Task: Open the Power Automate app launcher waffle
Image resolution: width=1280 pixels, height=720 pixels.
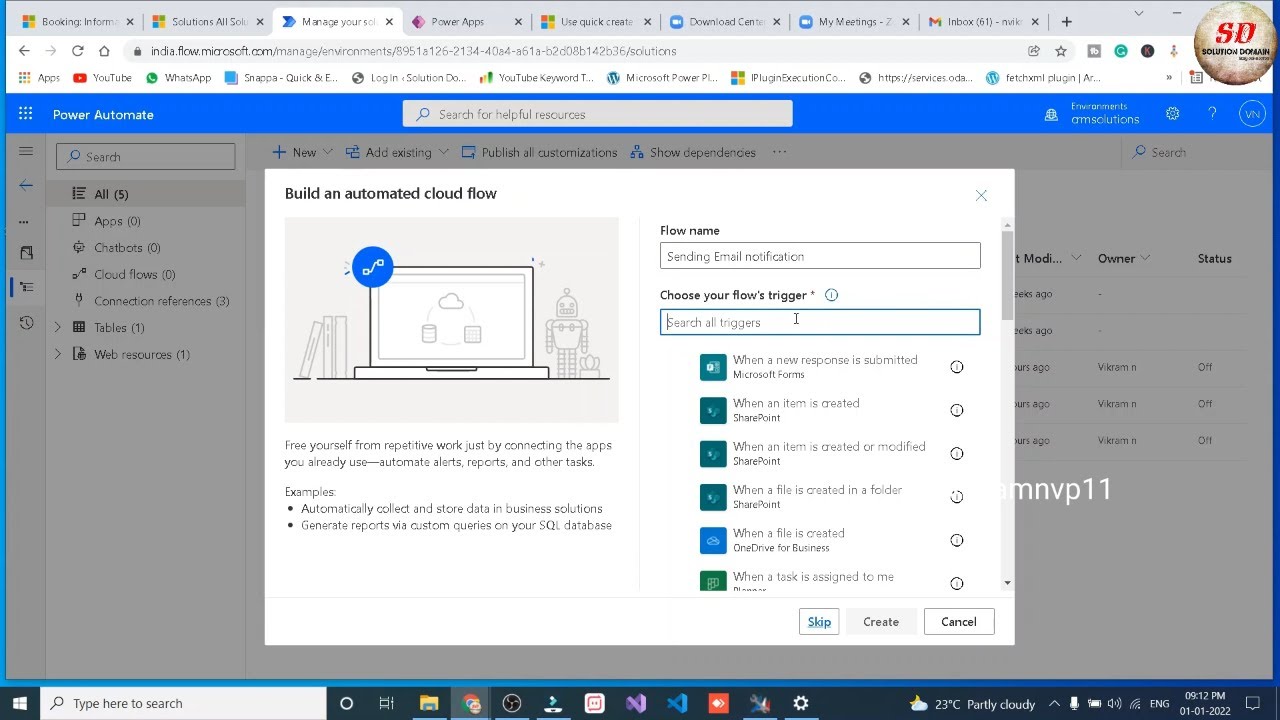Action: (25, 114)
